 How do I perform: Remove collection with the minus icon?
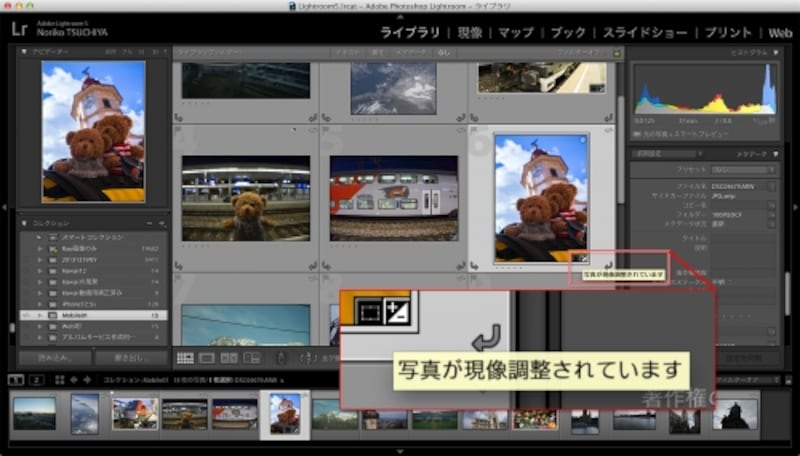pyautogui.click(x=149, y=223)
